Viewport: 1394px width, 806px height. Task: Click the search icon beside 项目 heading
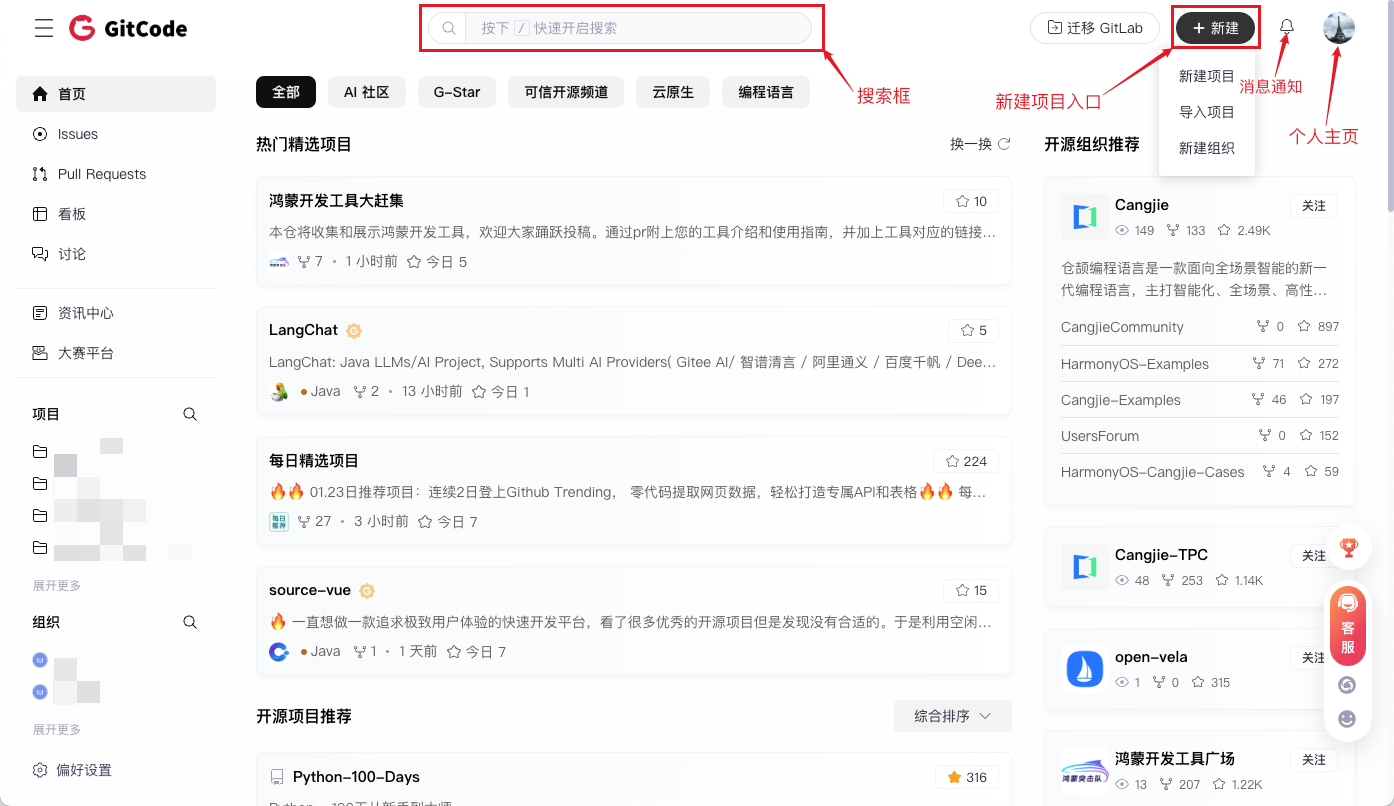point(190,414)
